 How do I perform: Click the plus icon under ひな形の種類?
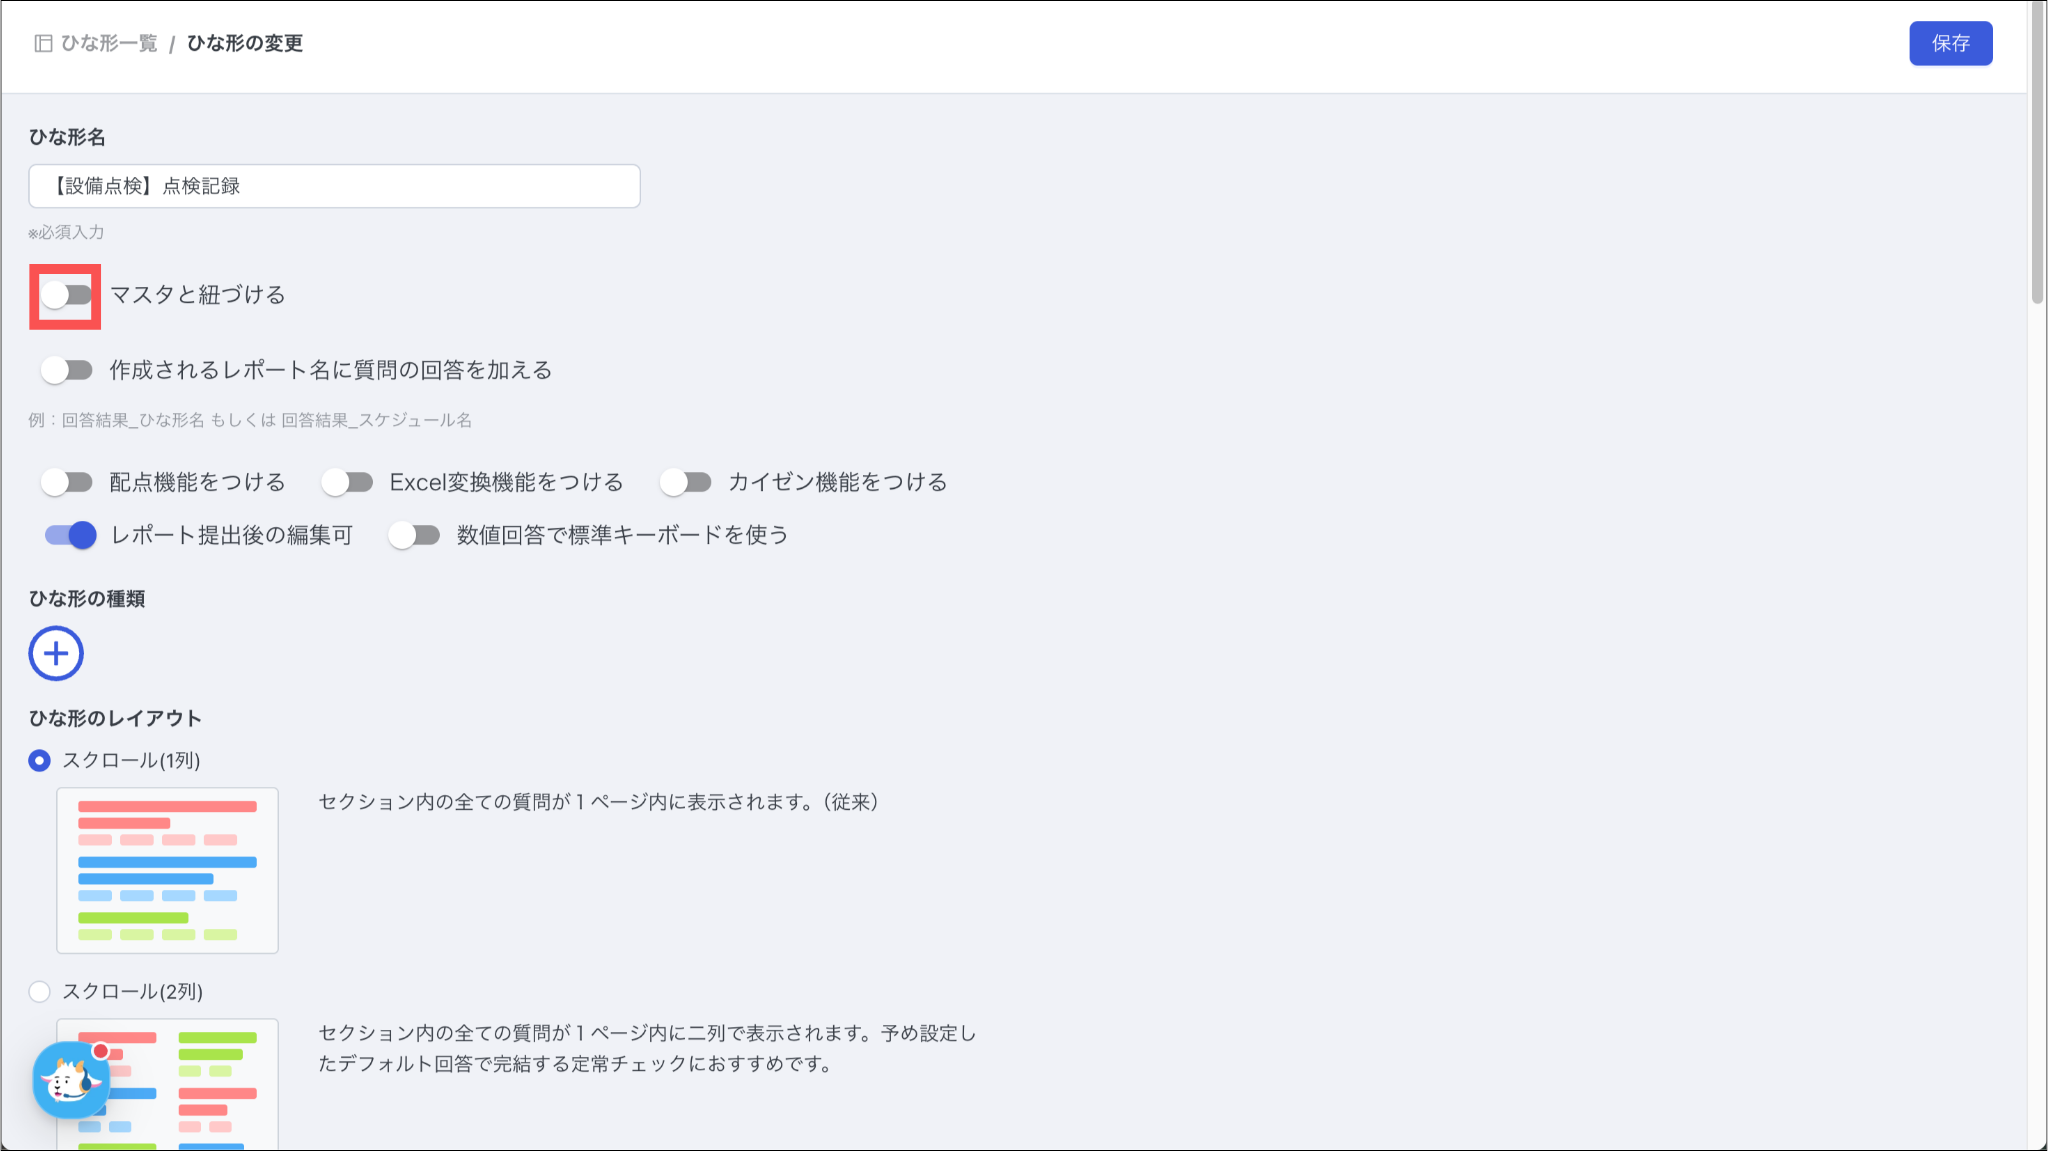pyautogui.click(x=56, y=653)
